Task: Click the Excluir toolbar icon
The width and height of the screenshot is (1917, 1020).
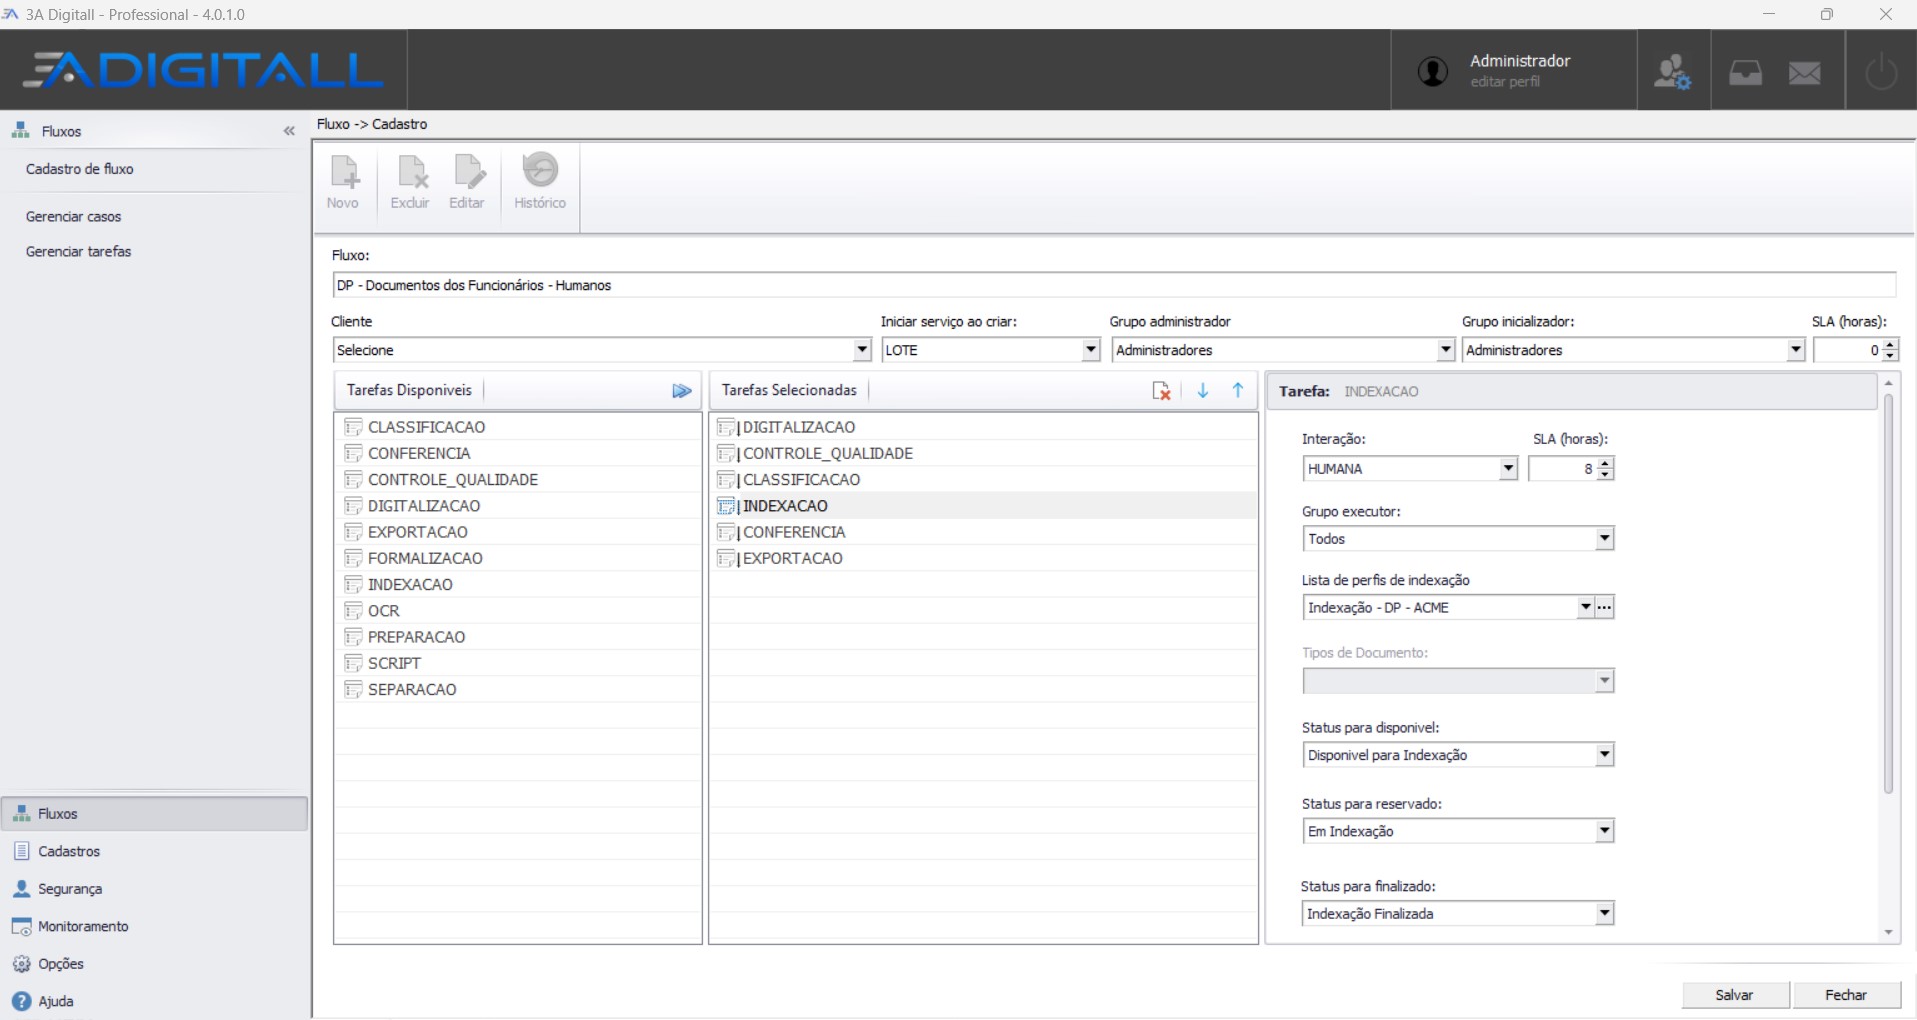Action: pos(411,172)
